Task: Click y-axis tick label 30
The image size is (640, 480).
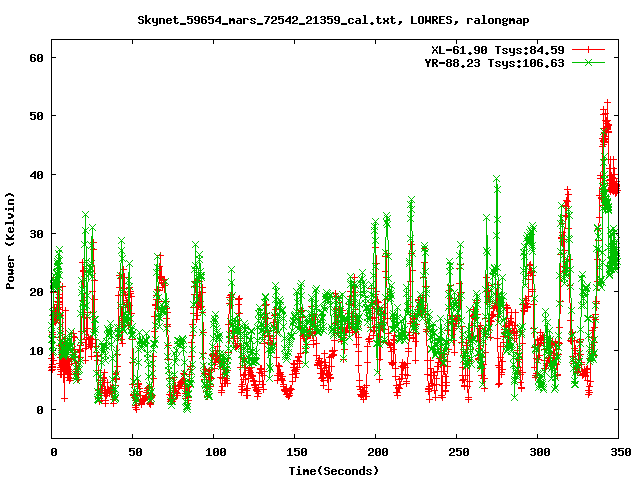Action: [x=36, y=234]
